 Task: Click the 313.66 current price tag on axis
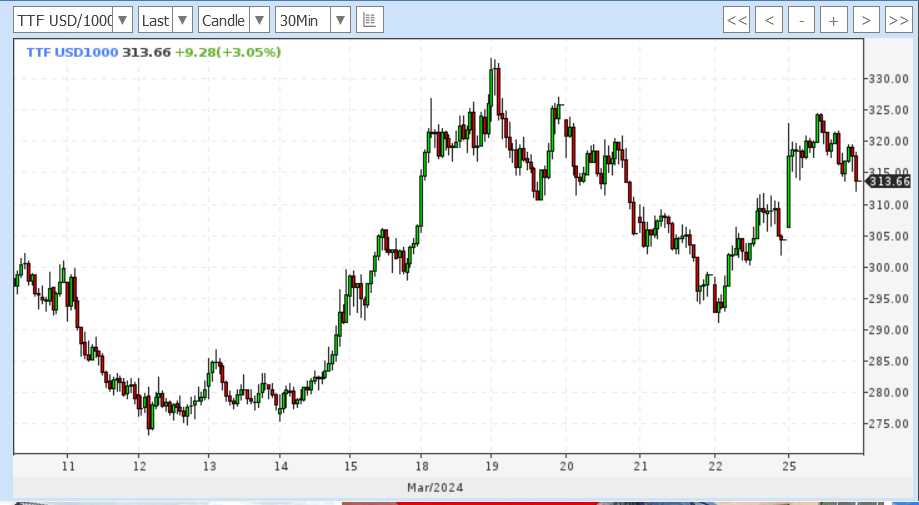click(x=889, y=181)
